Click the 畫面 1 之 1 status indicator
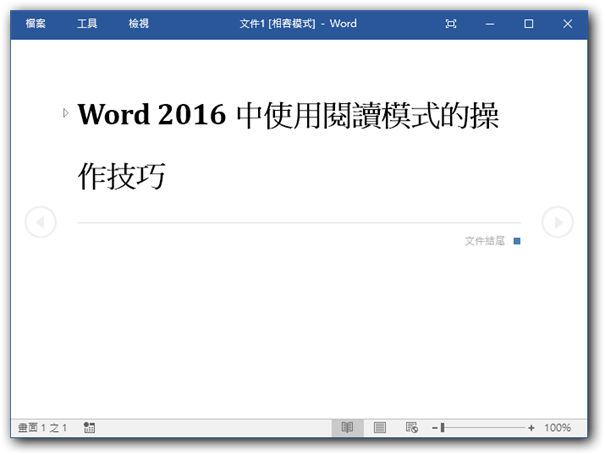 42,428
